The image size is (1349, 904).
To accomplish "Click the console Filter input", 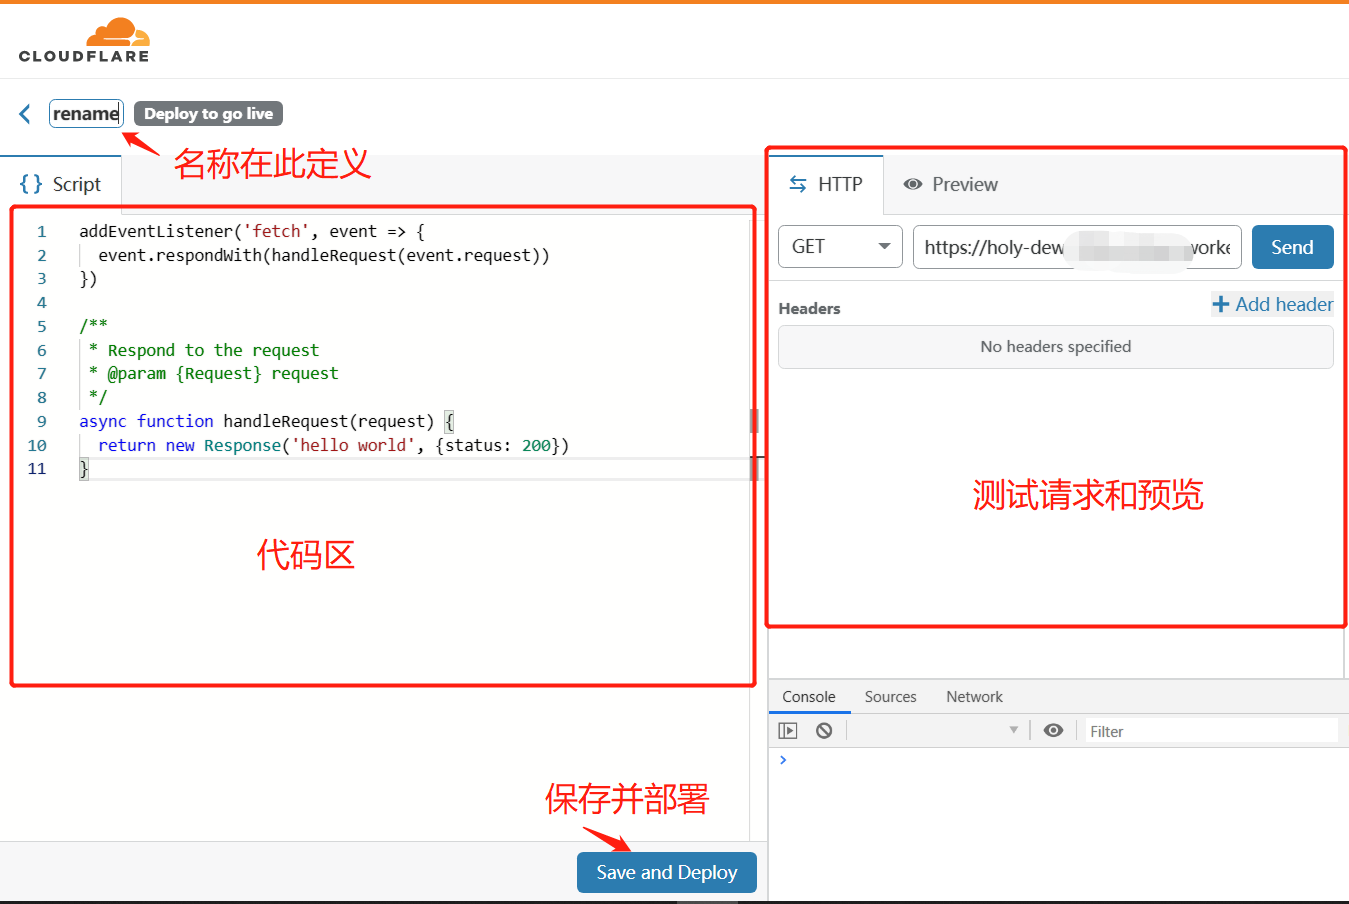I will click(x=1211, y=731).
